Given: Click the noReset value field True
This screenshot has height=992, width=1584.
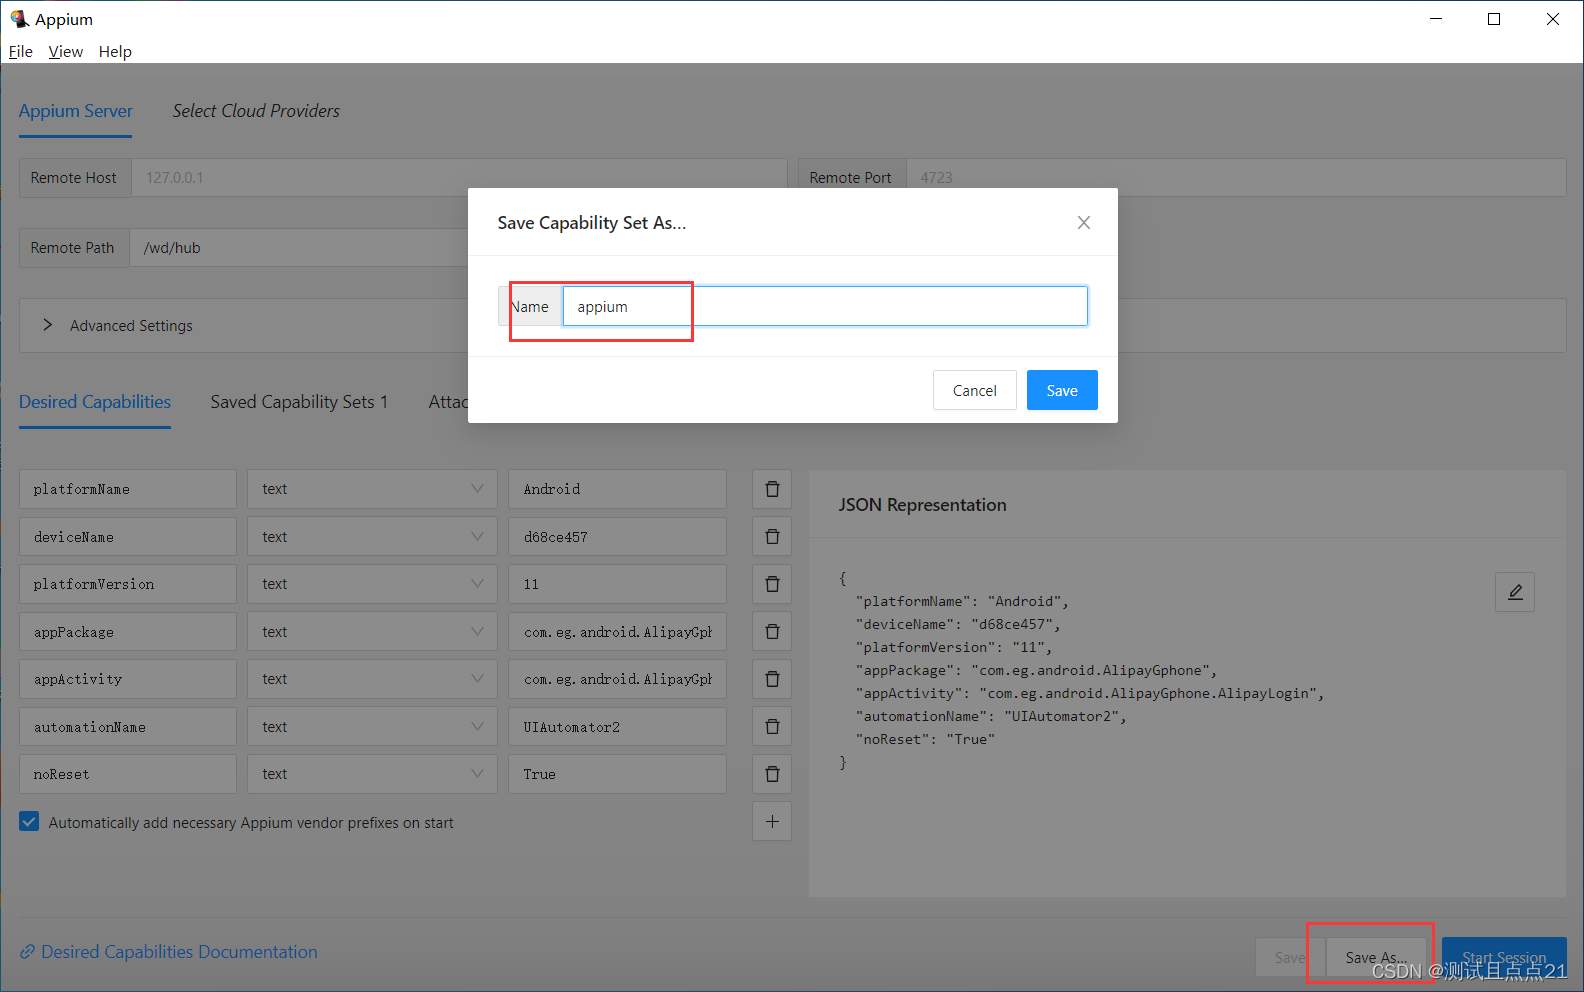Looking at the screenshot, I should pyautogui.click(x=617, y=774).
